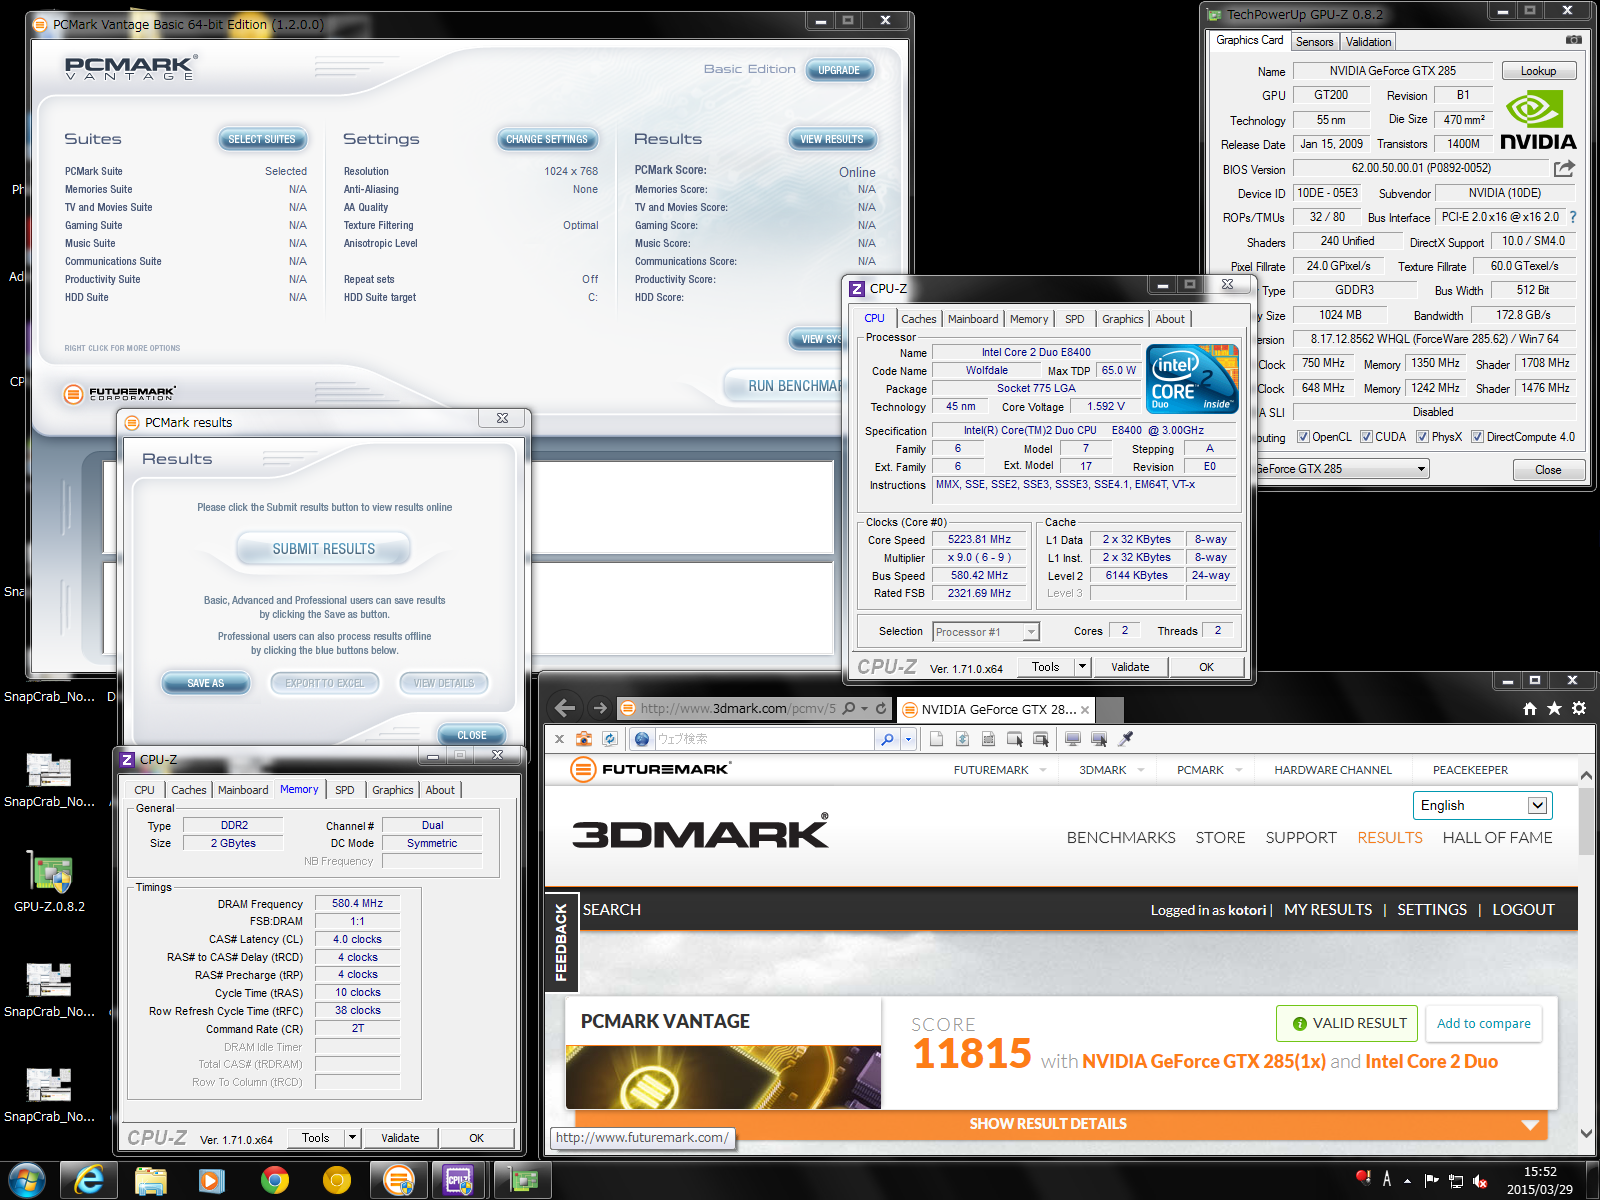1600x1200 pixels.
Task: Open Mainboard tab in CPU-Z processor window
Action: click(x=973, y=319)
